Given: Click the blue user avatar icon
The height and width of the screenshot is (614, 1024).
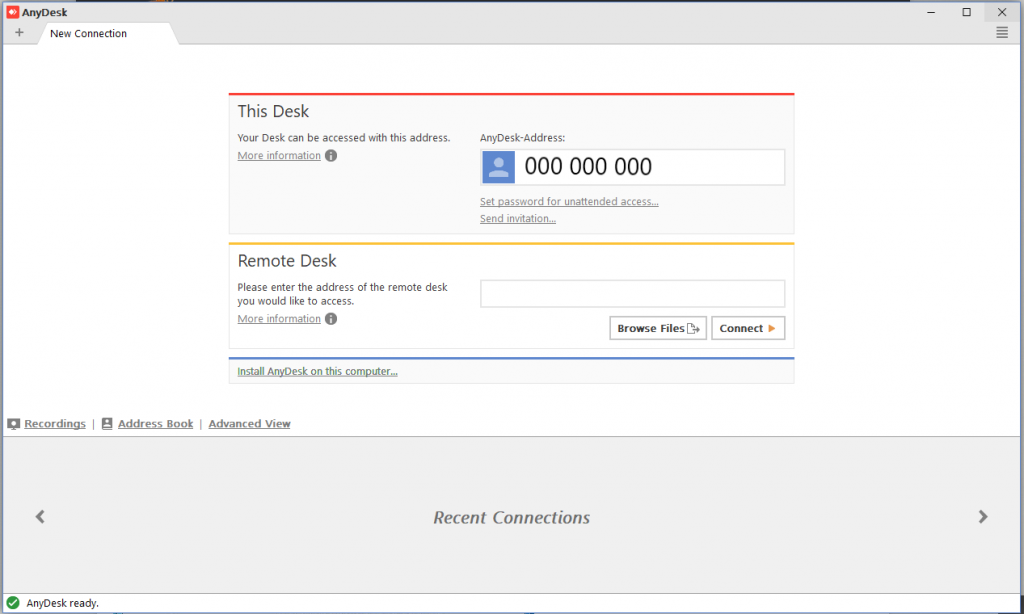Looking at the screenshot, I should (x=498, y=167).
